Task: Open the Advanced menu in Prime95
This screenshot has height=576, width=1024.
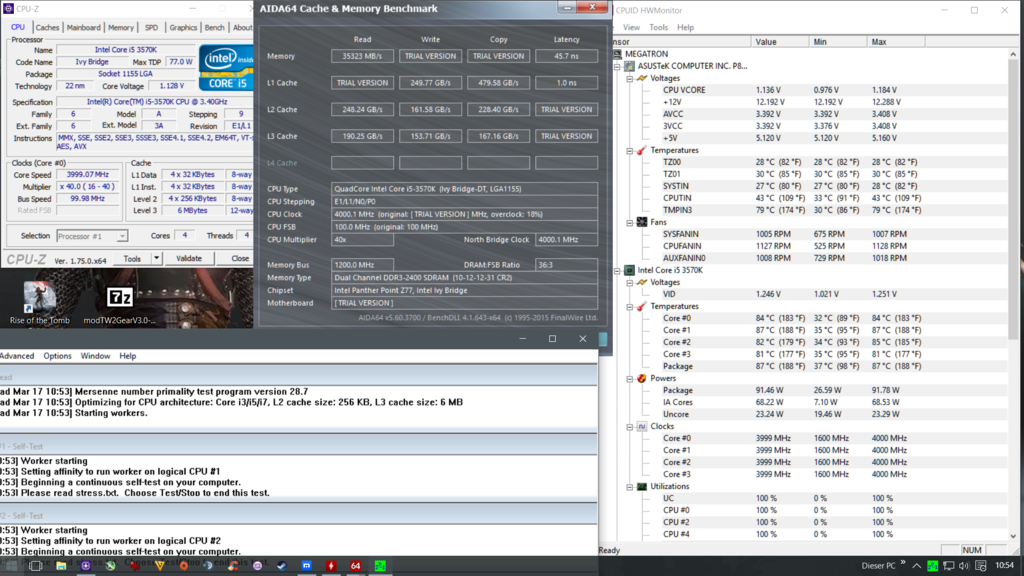Action: tap(17, 356)
